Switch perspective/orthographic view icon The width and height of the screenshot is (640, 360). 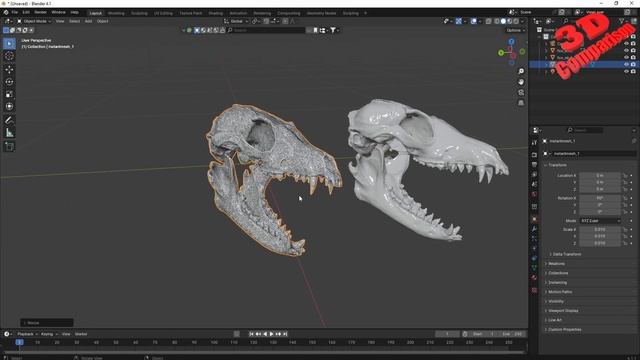(x=521, y=103)
